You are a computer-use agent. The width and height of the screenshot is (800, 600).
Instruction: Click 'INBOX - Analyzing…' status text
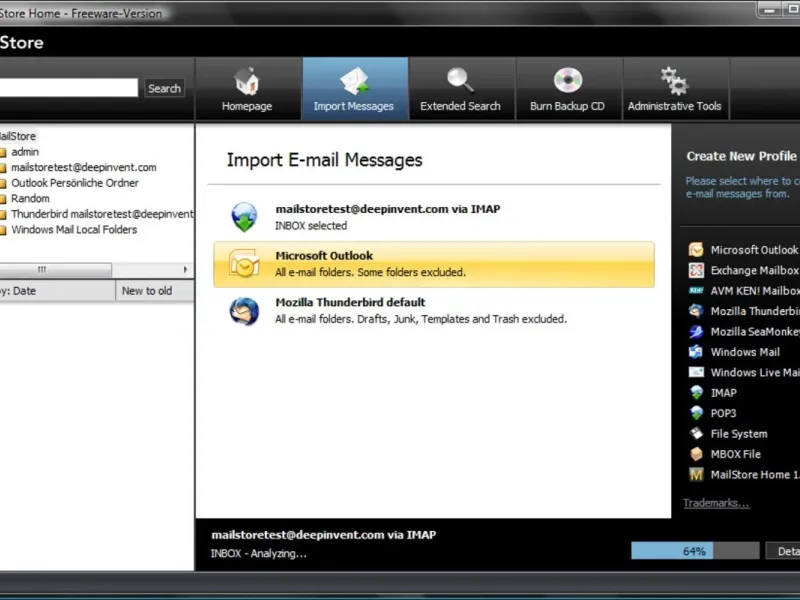tap(259, 553)
